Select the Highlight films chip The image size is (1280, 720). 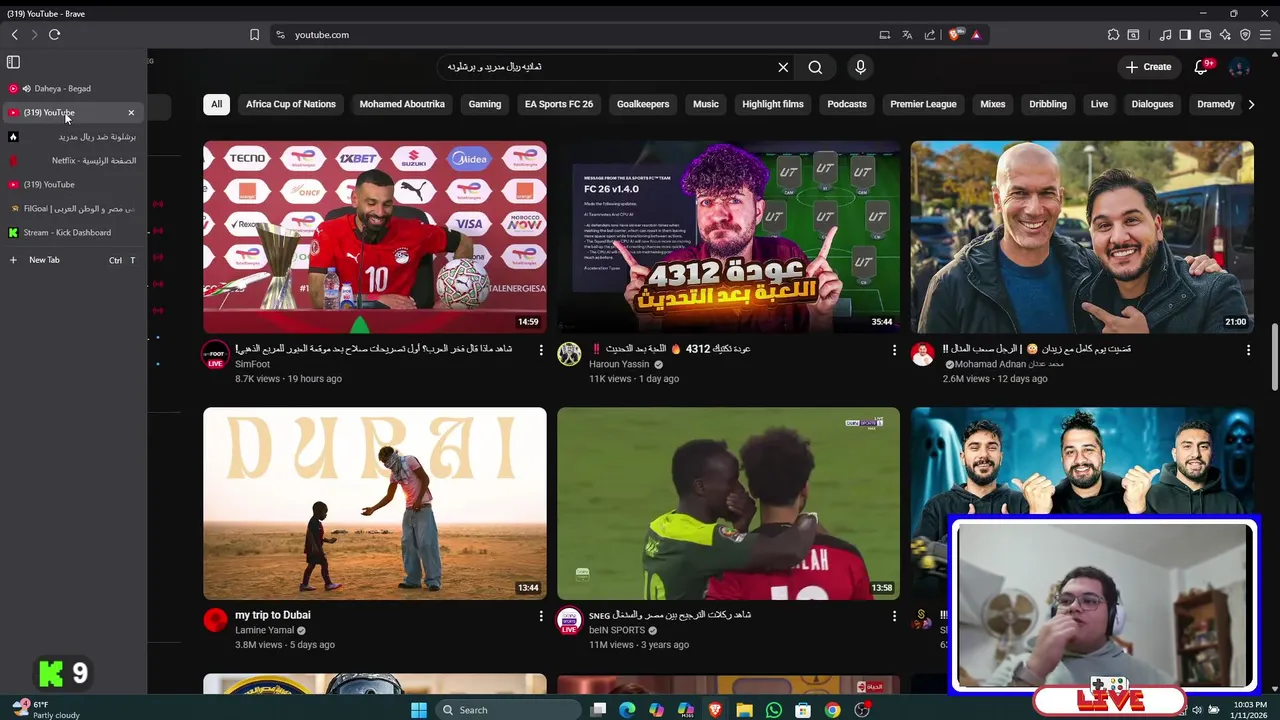[773, 104]
